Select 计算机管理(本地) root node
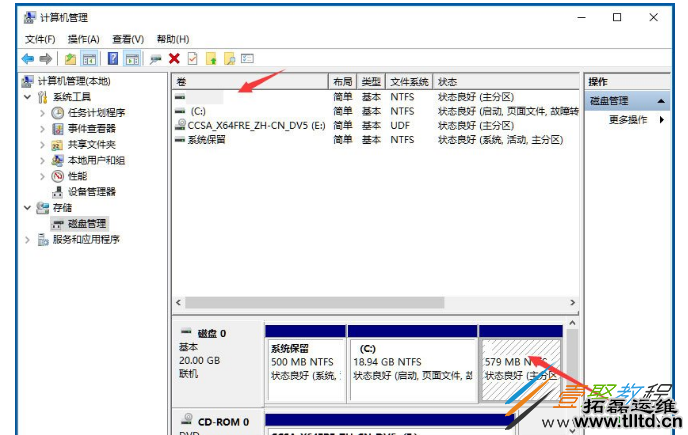688x435 pixels. [74, 81]
